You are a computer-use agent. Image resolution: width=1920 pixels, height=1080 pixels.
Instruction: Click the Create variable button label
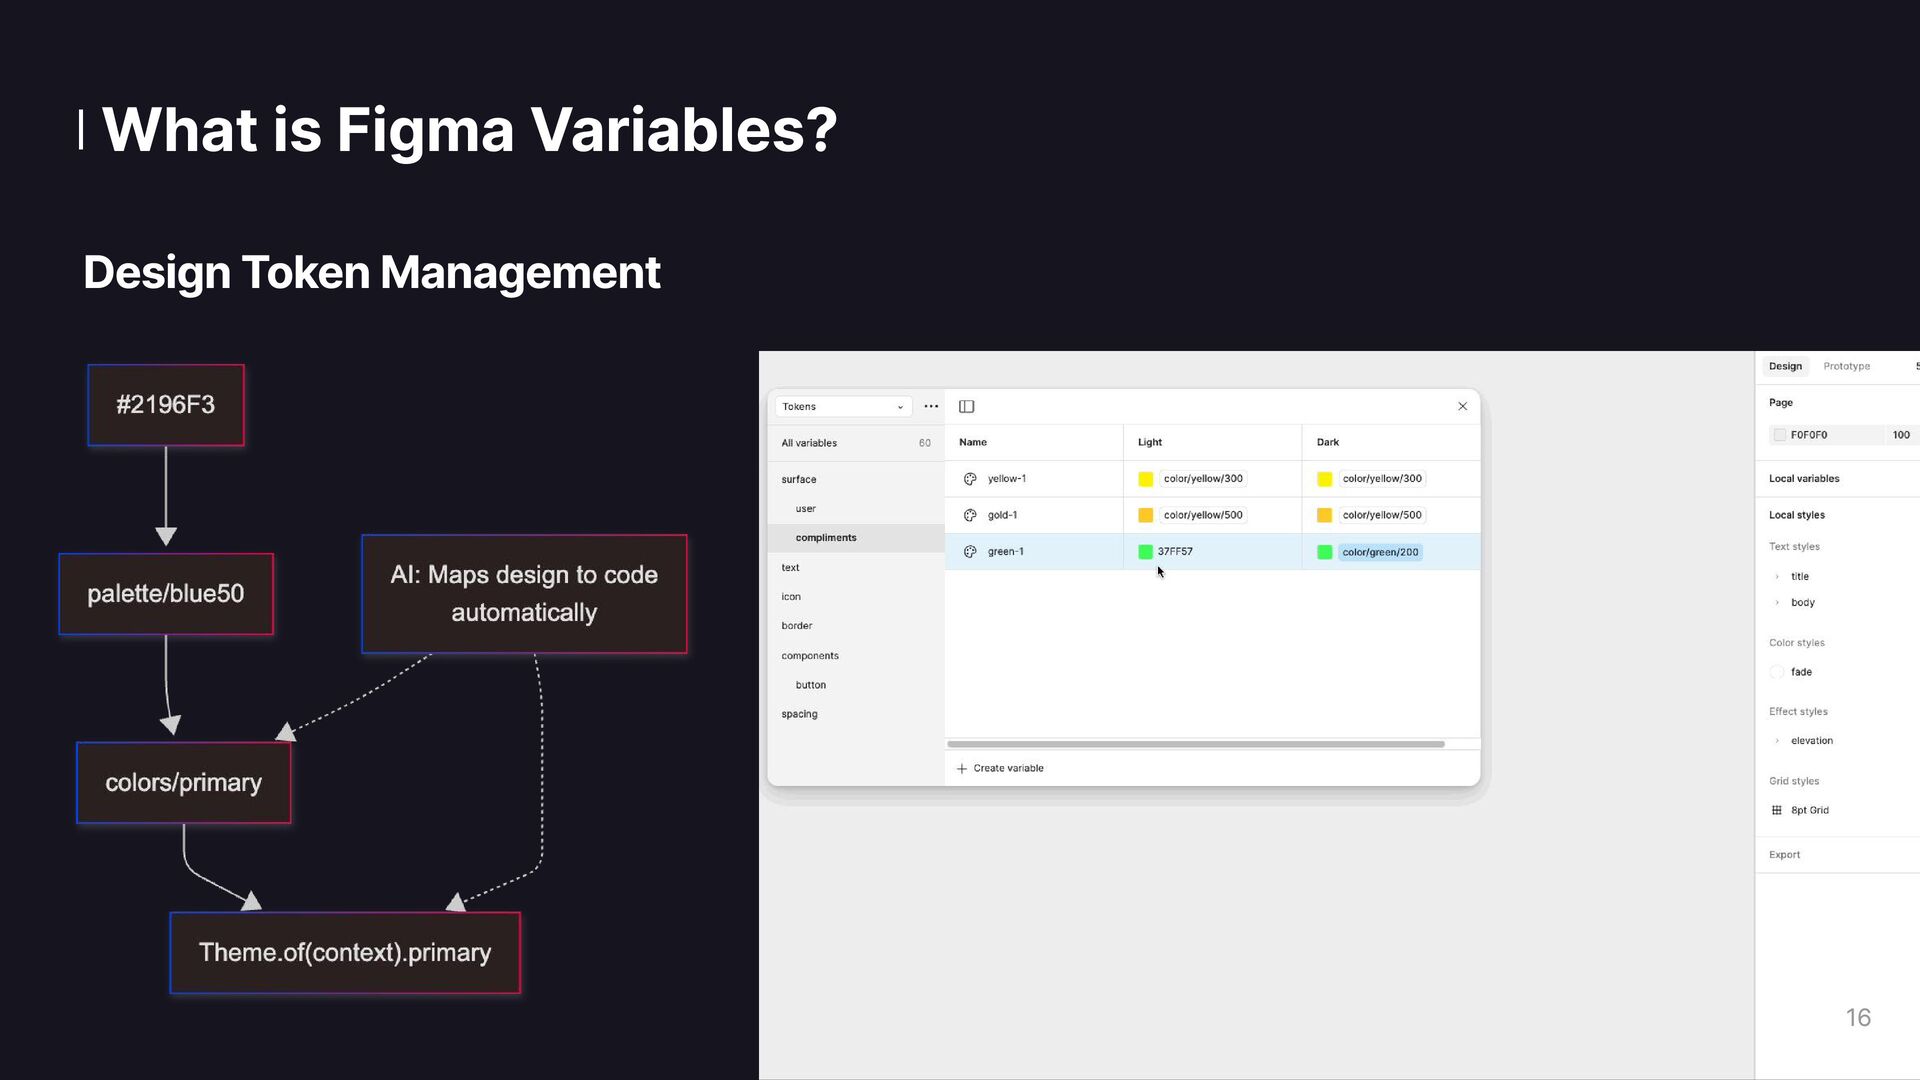(1008, 768)
